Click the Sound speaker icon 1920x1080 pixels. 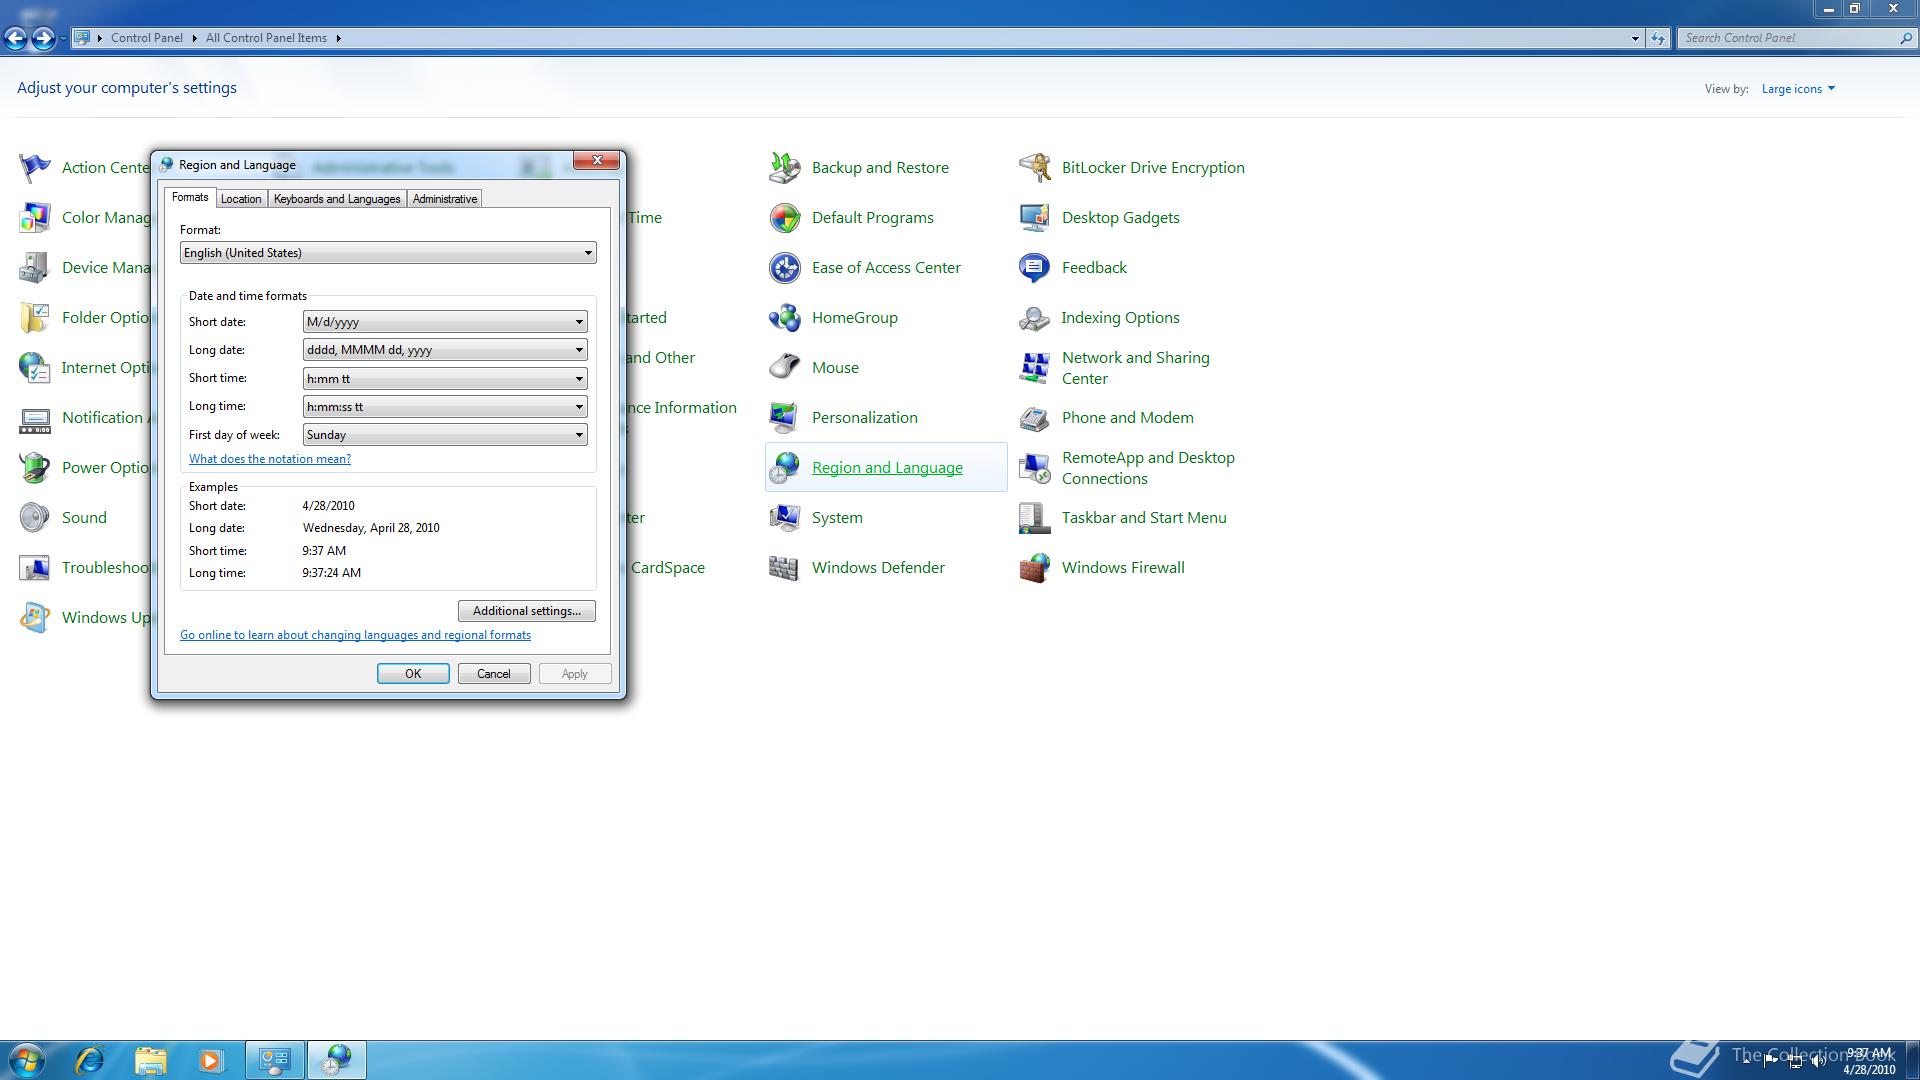click(x=35, y=518)
